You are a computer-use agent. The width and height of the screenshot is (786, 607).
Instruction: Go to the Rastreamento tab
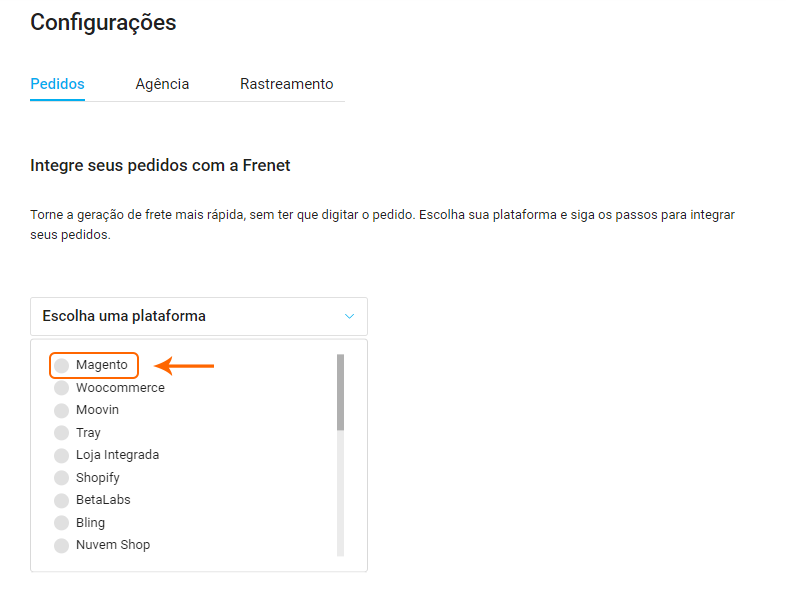(286, 84)
